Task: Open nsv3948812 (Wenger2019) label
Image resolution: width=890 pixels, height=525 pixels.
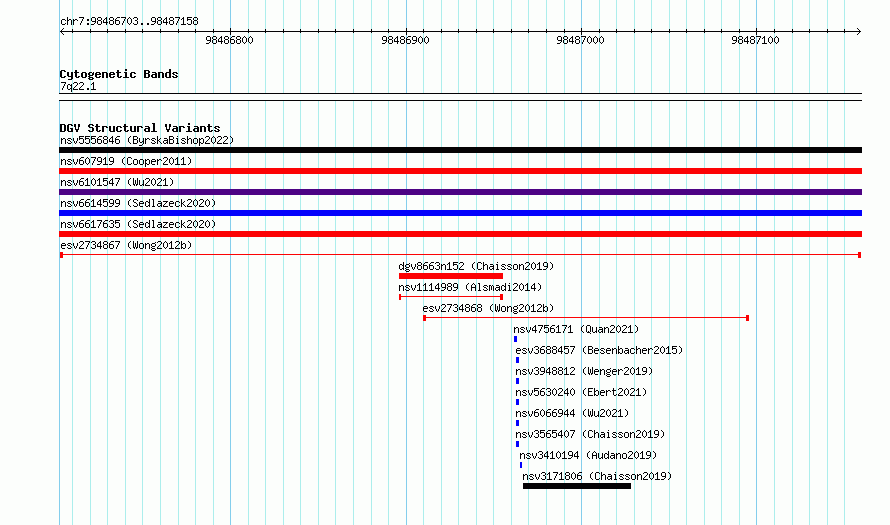Action: coord(584,371)
